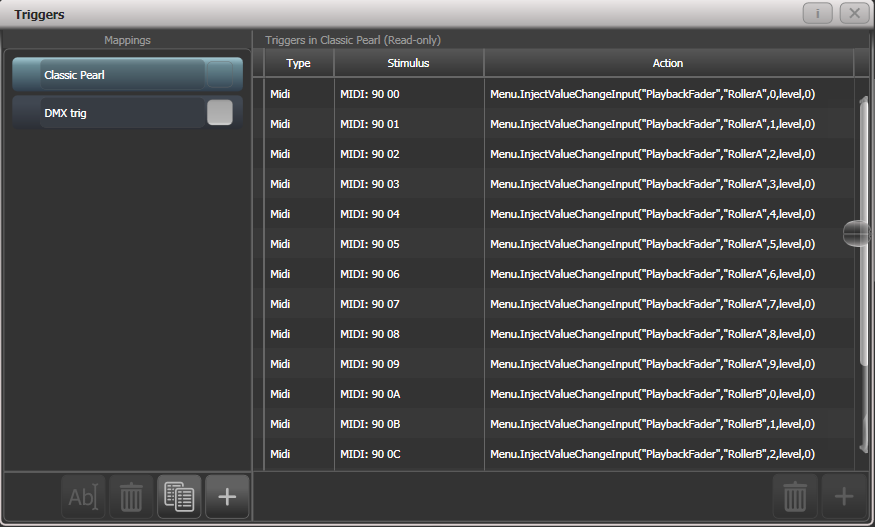This screenshot has width=875, height=527.
Task: Add a new trigger with right plus icon
Action: [844, 497]
